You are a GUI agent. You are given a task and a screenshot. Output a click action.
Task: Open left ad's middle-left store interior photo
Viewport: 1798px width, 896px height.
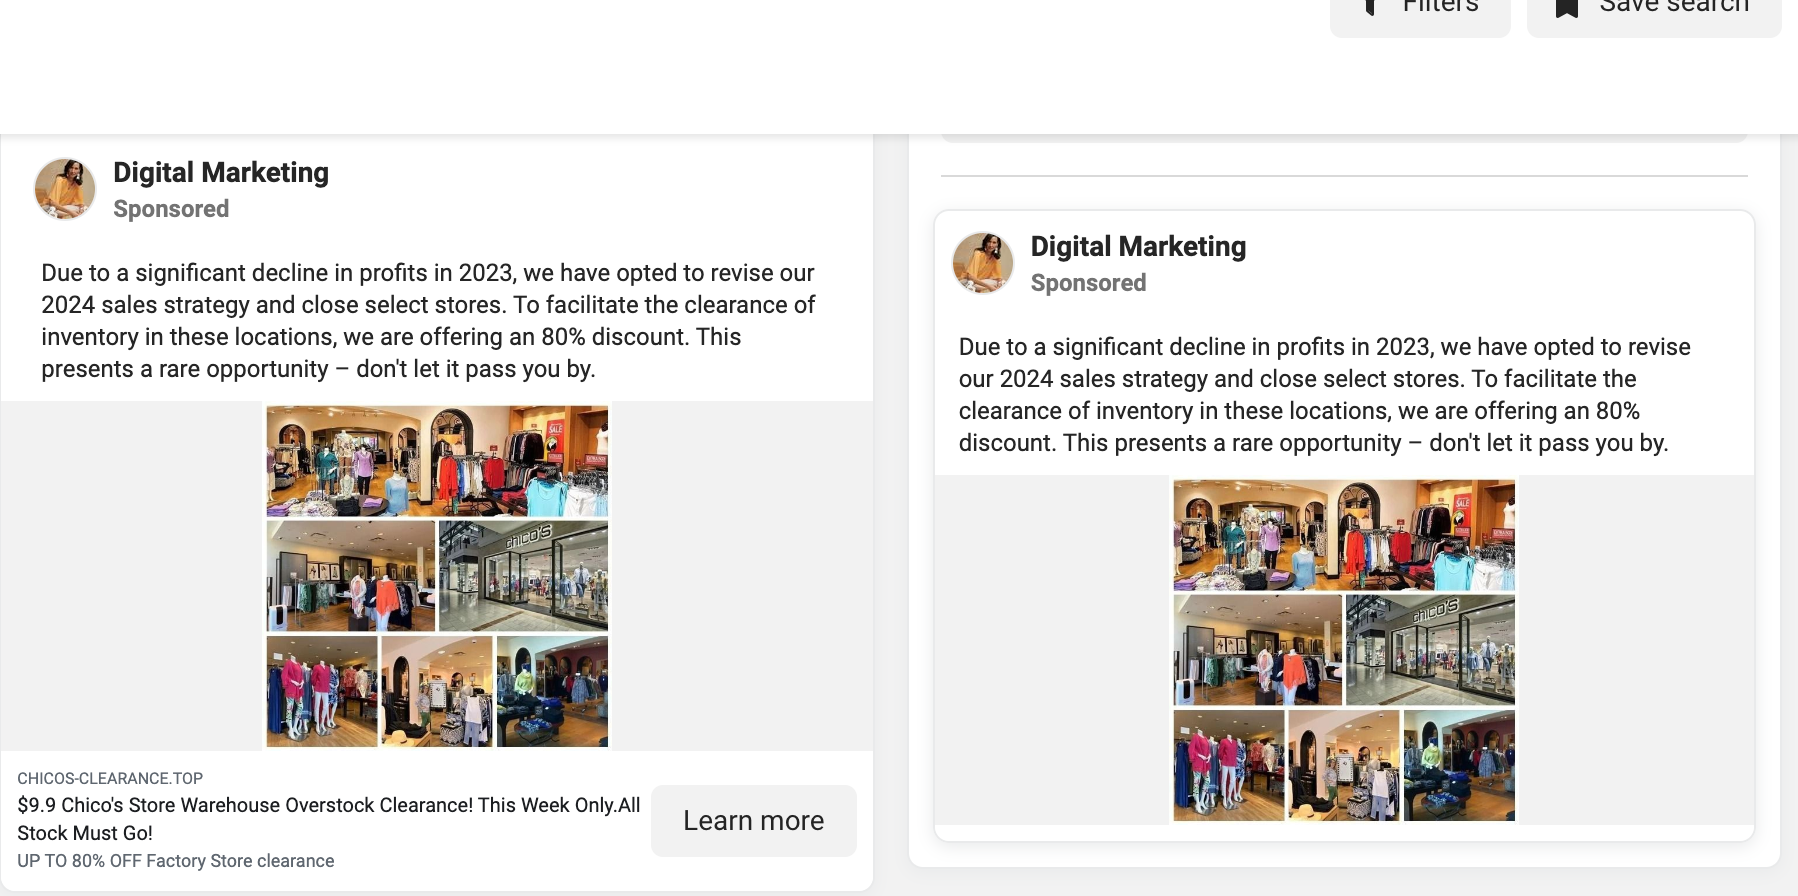pyautogui.click(x=350, y=575)
